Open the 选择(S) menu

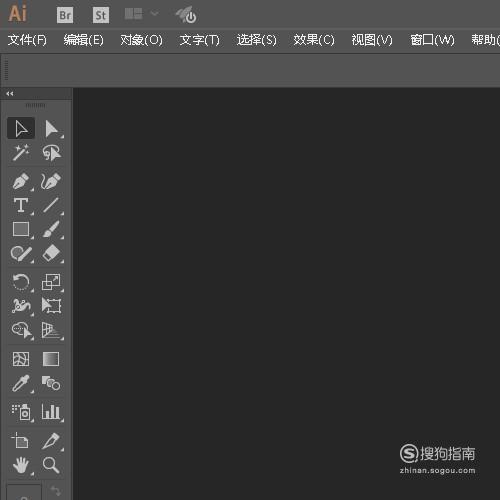(x=257, y=40)
